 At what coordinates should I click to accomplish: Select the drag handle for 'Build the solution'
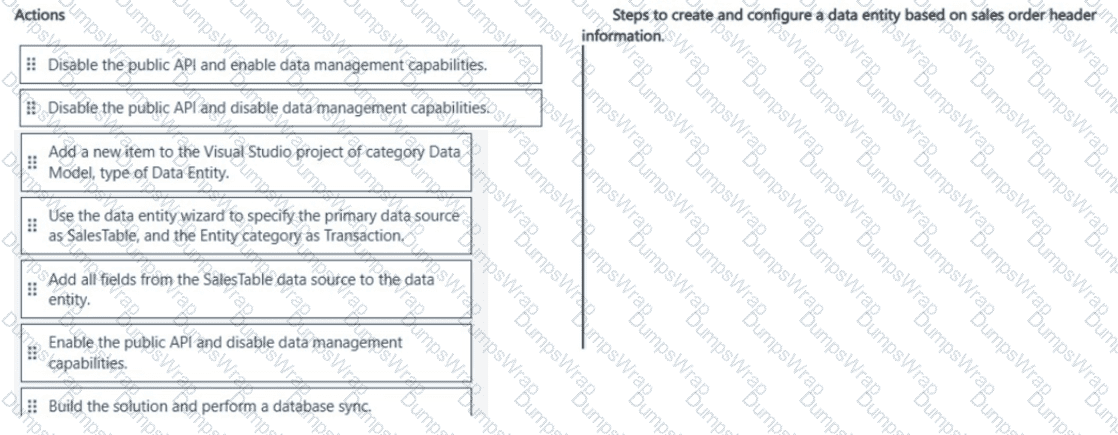pos(31,407)
